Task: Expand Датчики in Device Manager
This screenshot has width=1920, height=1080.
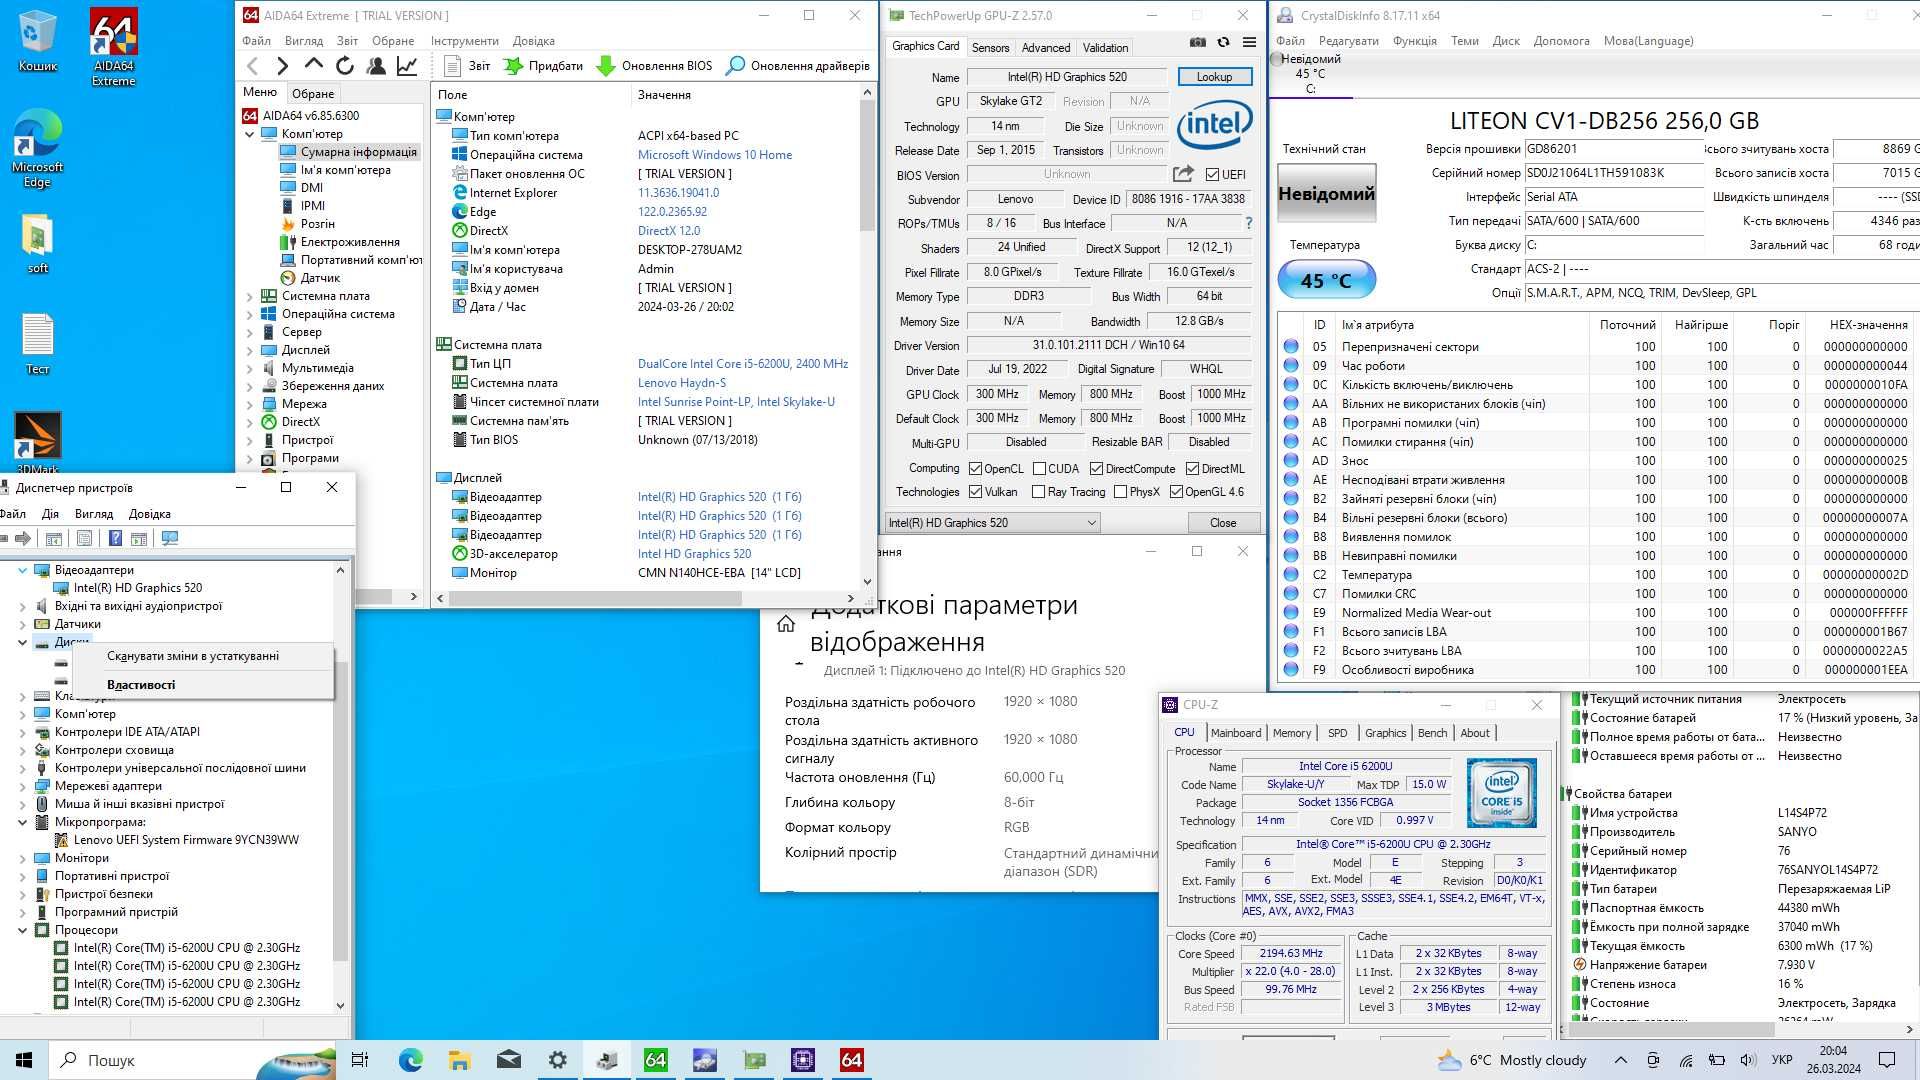Action: tap(22, 624)
